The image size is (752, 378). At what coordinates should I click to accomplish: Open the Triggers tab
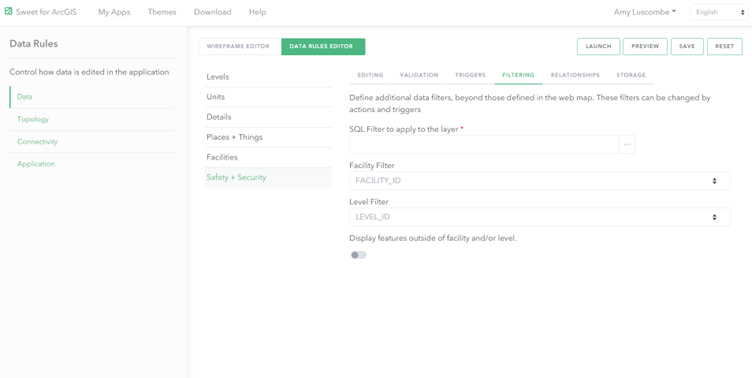(470, 75)
